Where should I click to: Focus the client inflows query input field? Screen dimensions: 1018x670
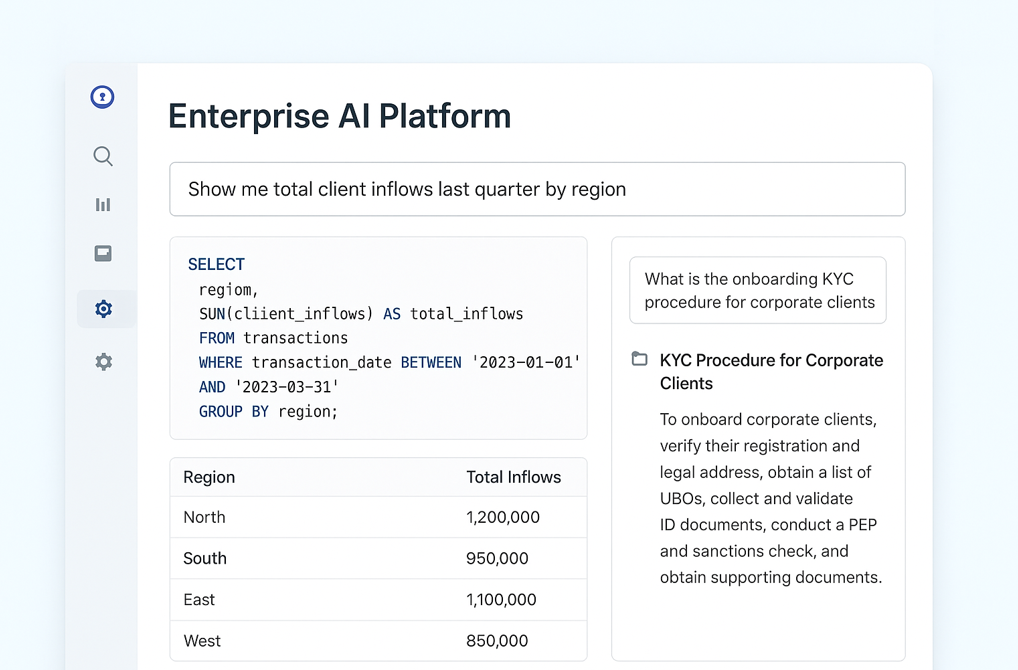pos(537,189)
